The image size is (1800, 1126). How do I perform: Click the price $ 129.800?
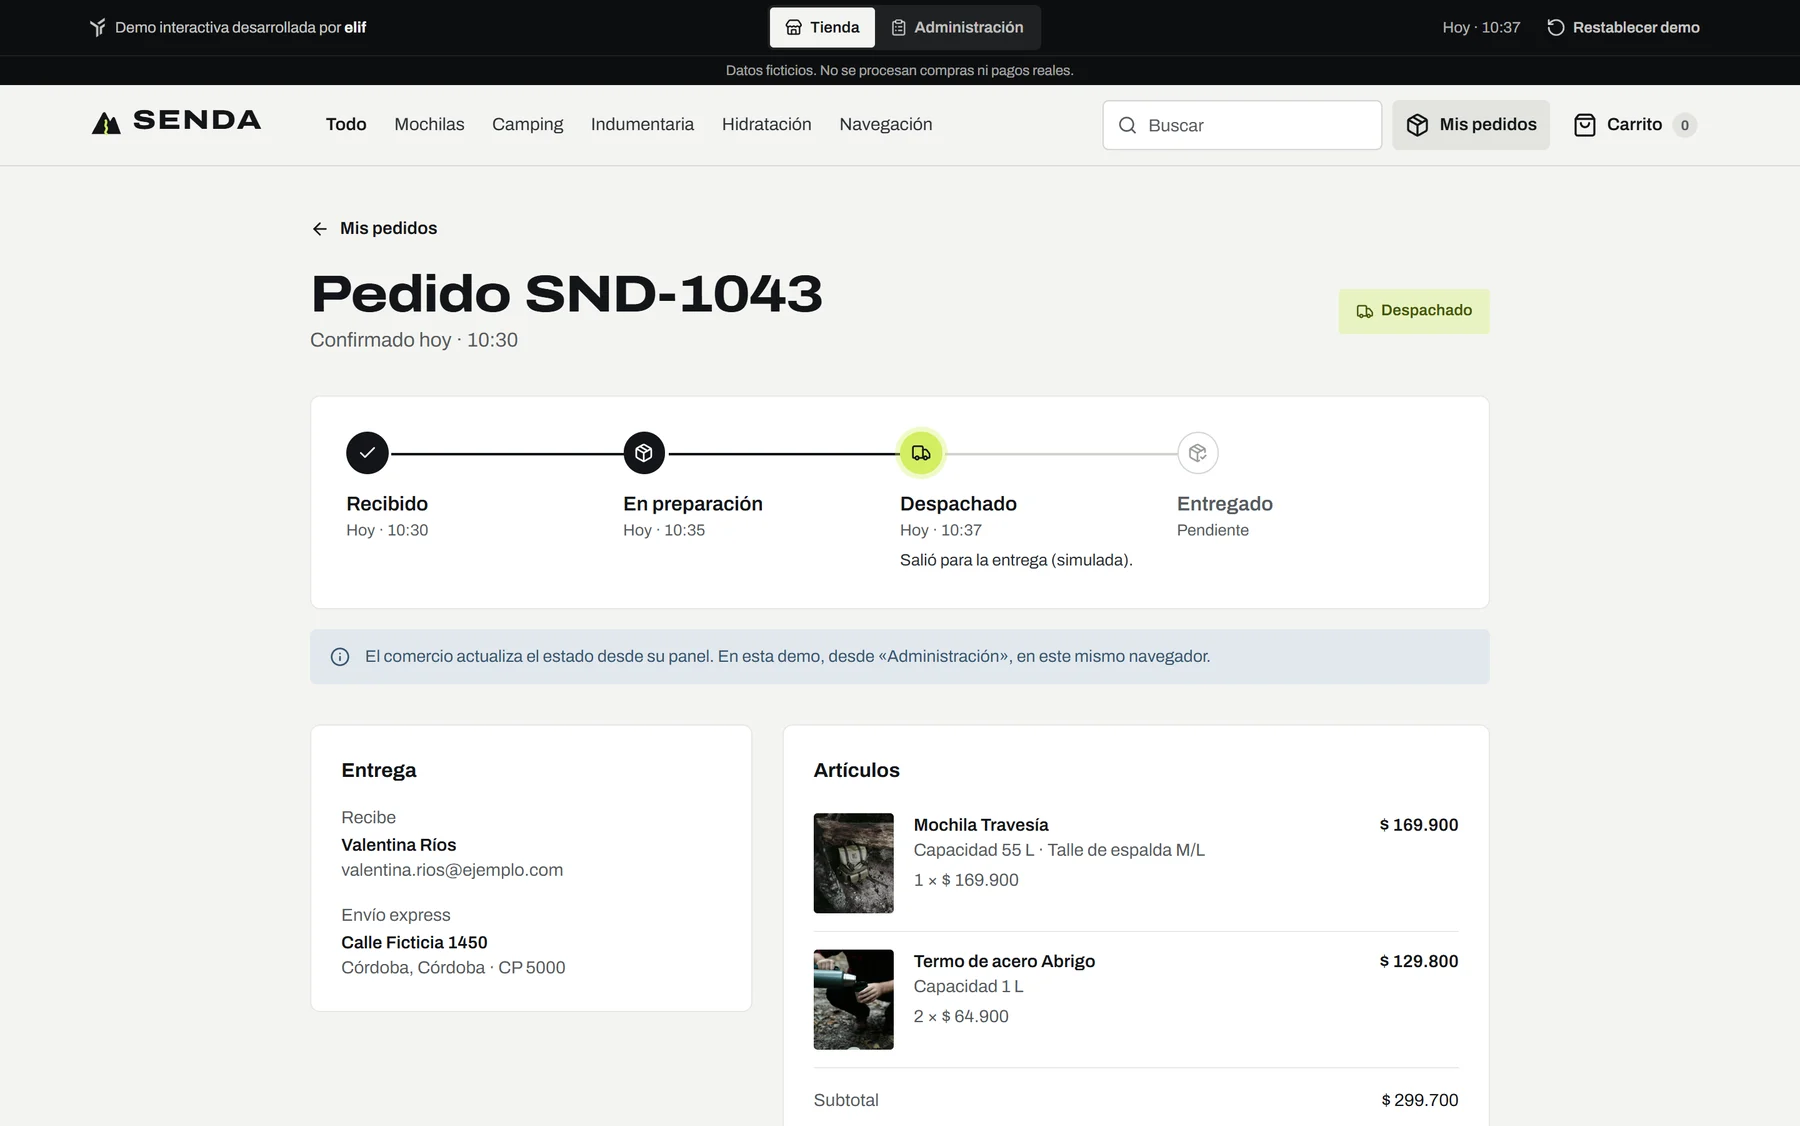coord(1419,961)
